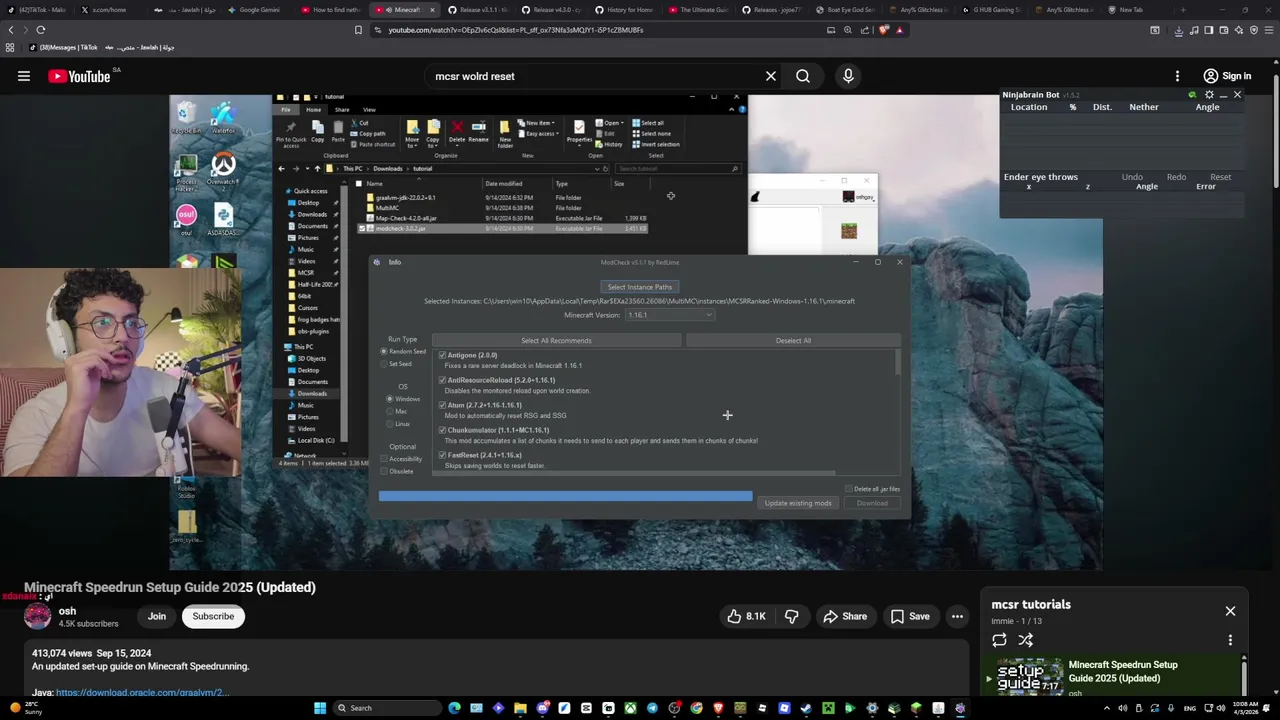
Task: Toggle shuffle playlist icon
Action: coord(1025,640)
